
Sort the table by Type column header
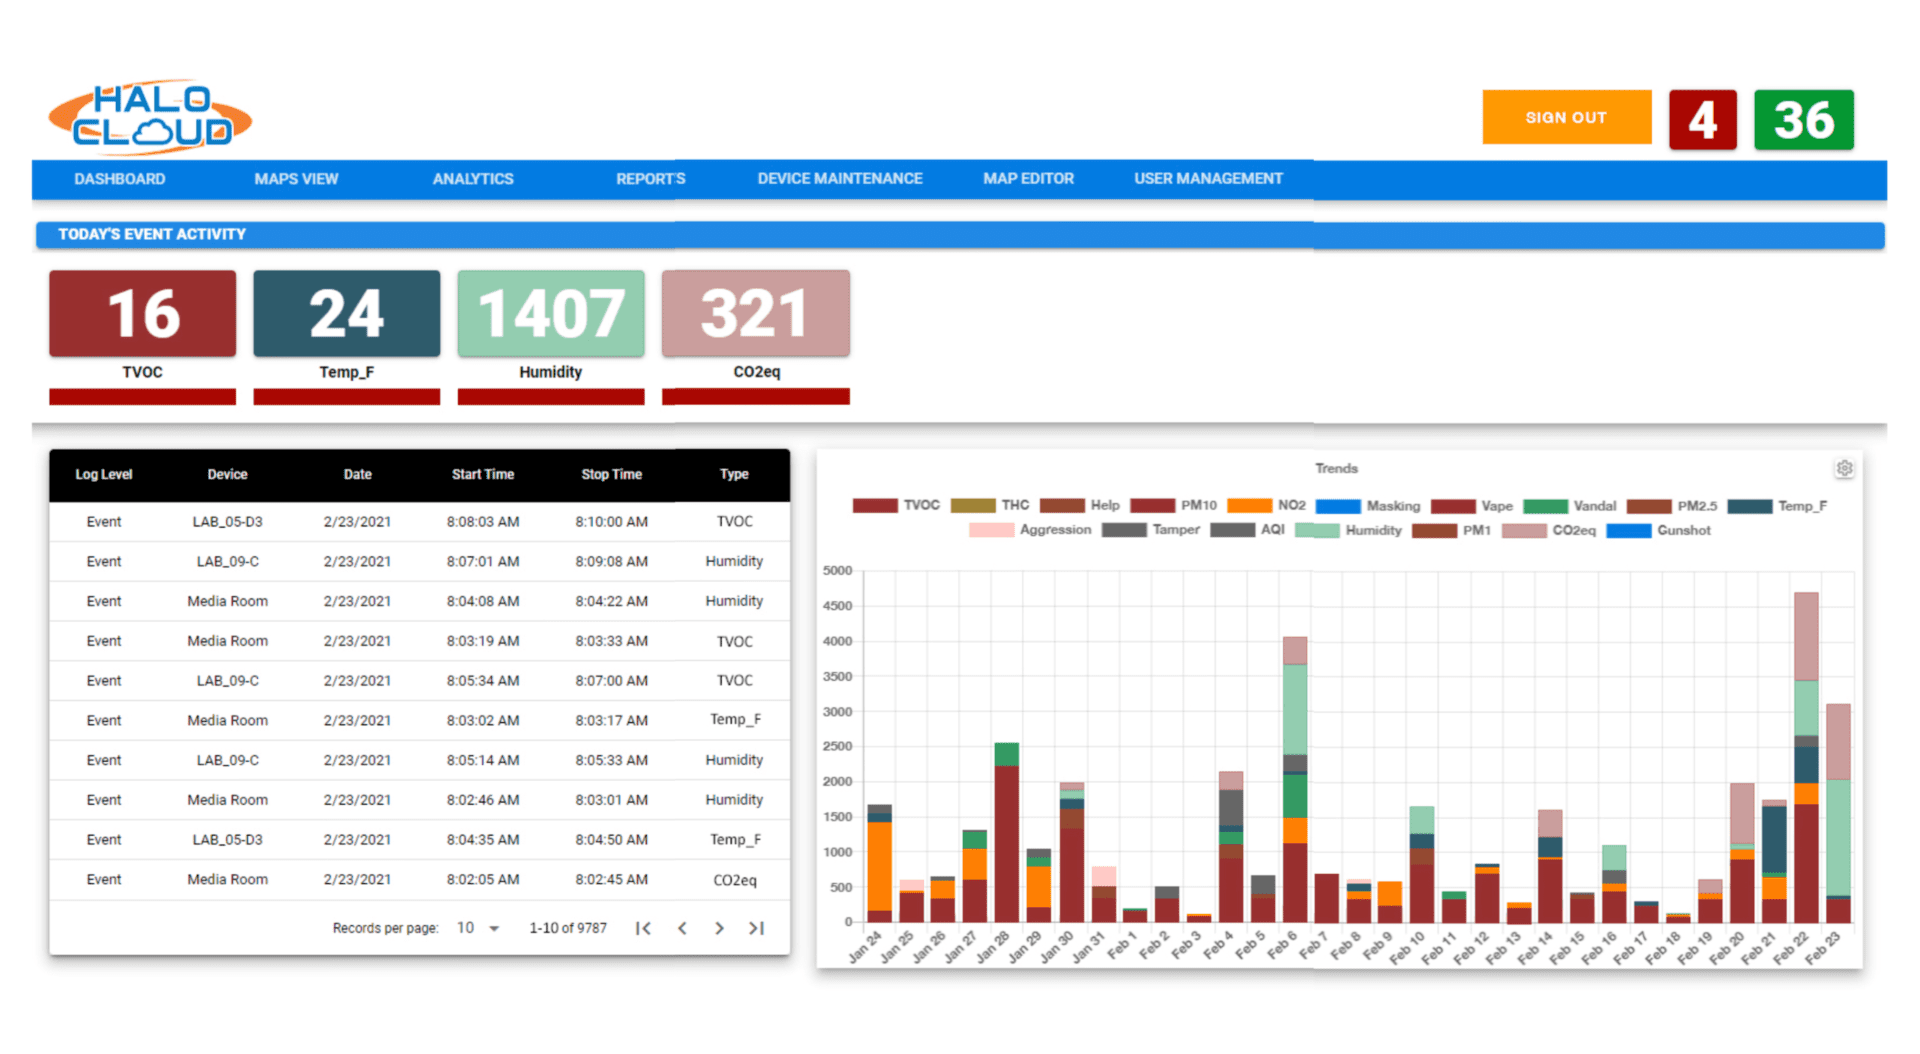tap(734, 475)
